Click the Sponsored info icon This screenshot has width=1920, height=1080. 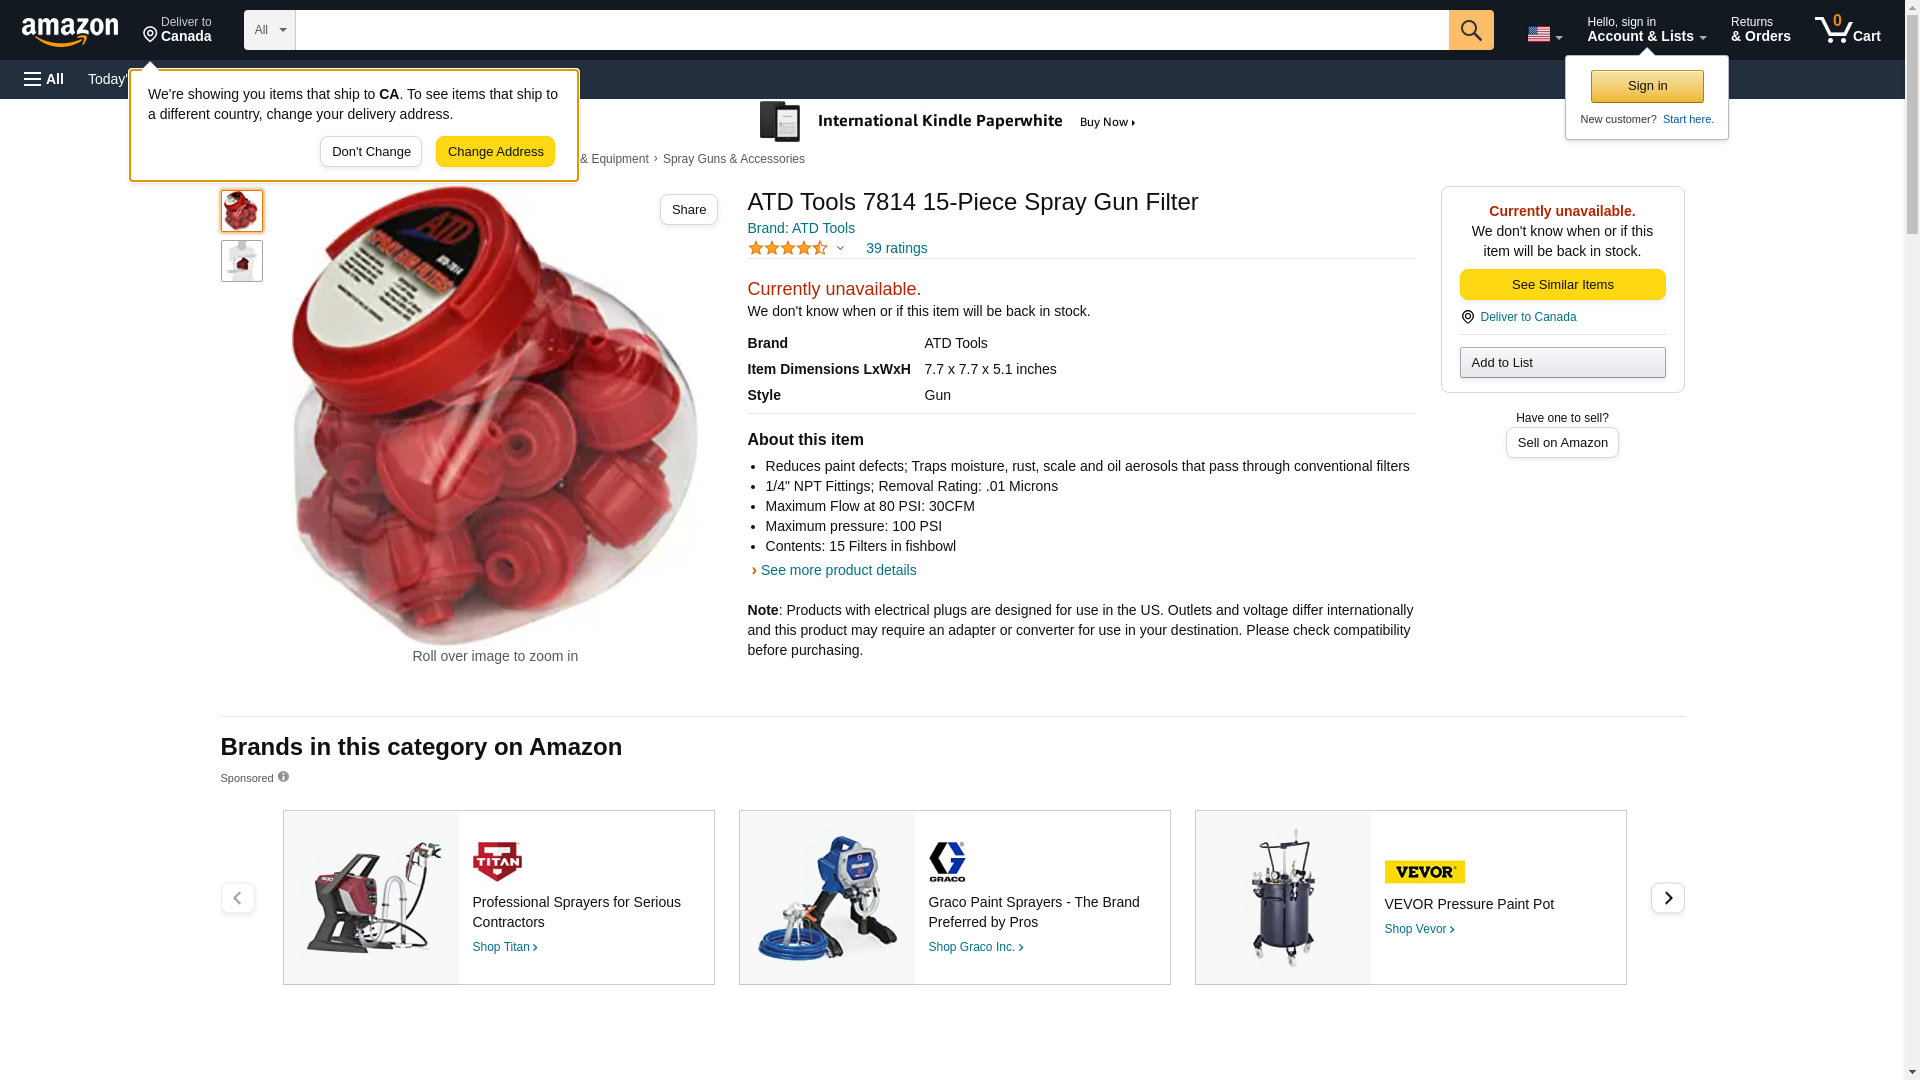pos(283,777)
